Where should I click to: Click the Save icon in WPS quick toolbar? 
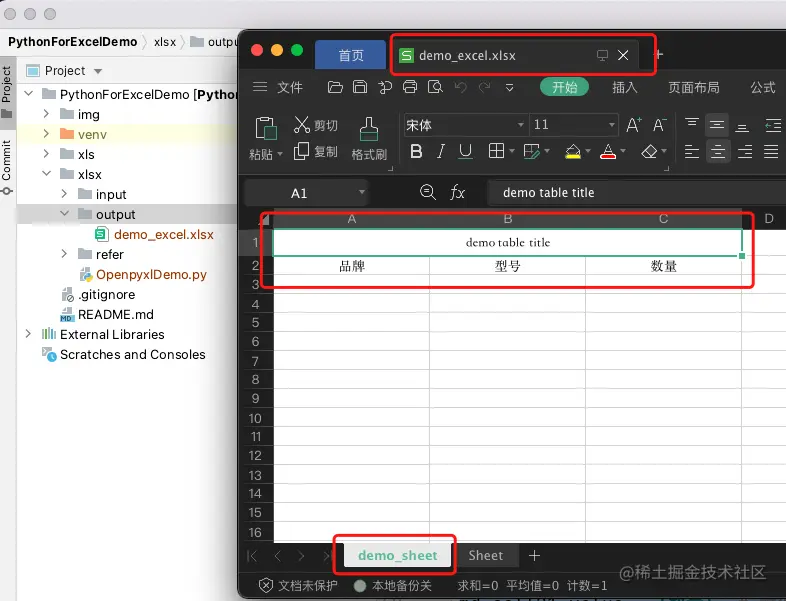[360, 87]
